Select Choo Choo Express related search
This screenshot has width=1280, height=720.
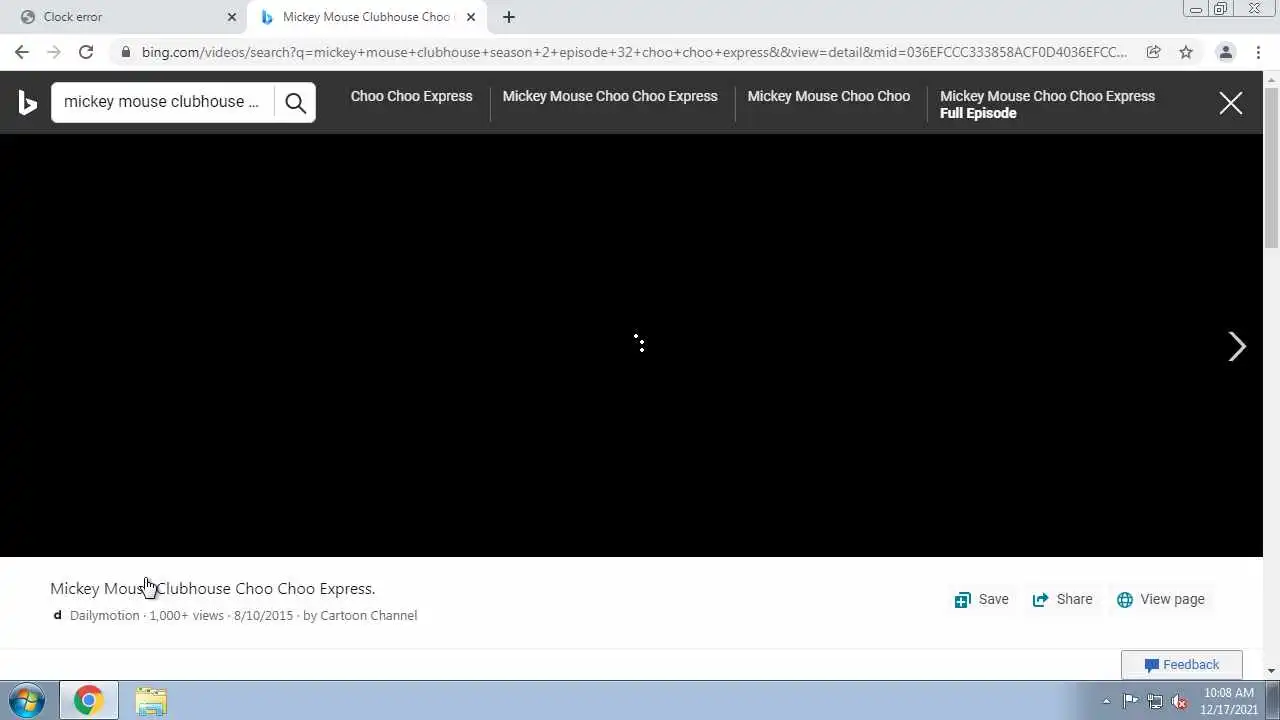pos(411,96)
